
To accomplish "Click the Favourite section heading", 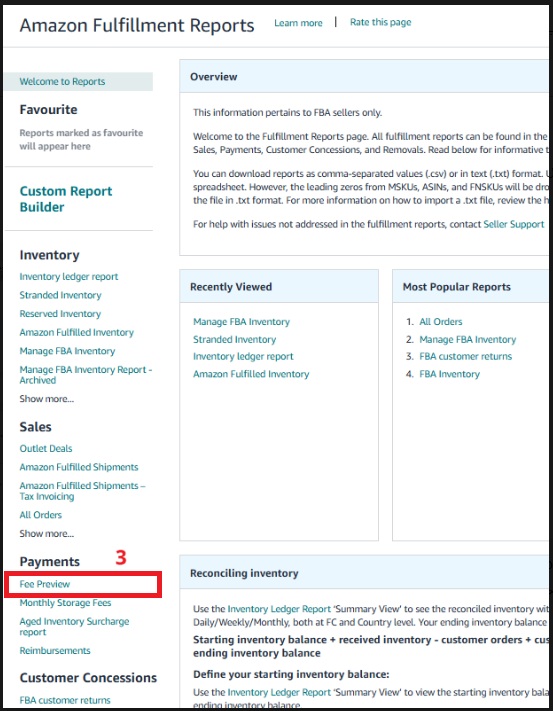I will tap(48, 110).
